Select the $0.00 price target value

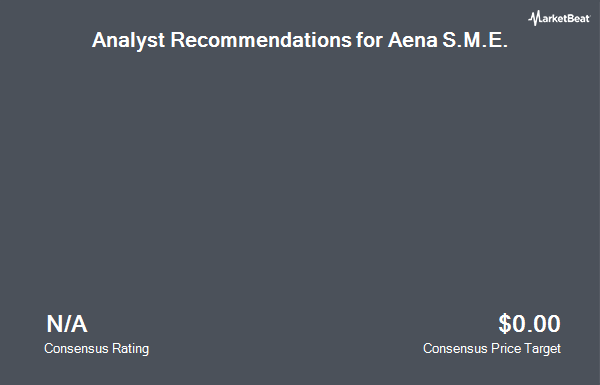529,324
